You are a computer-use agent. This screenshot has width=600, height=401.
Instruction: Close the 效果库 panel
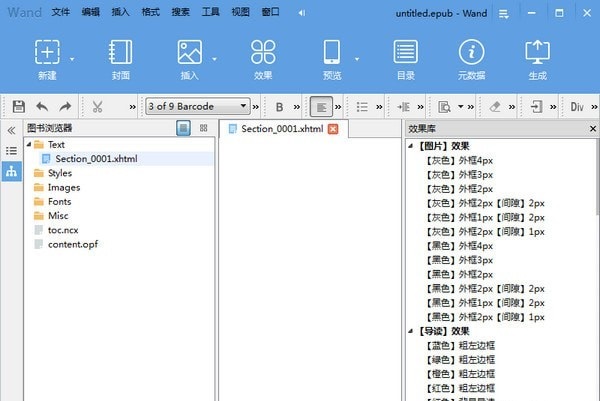coord(593,129)
